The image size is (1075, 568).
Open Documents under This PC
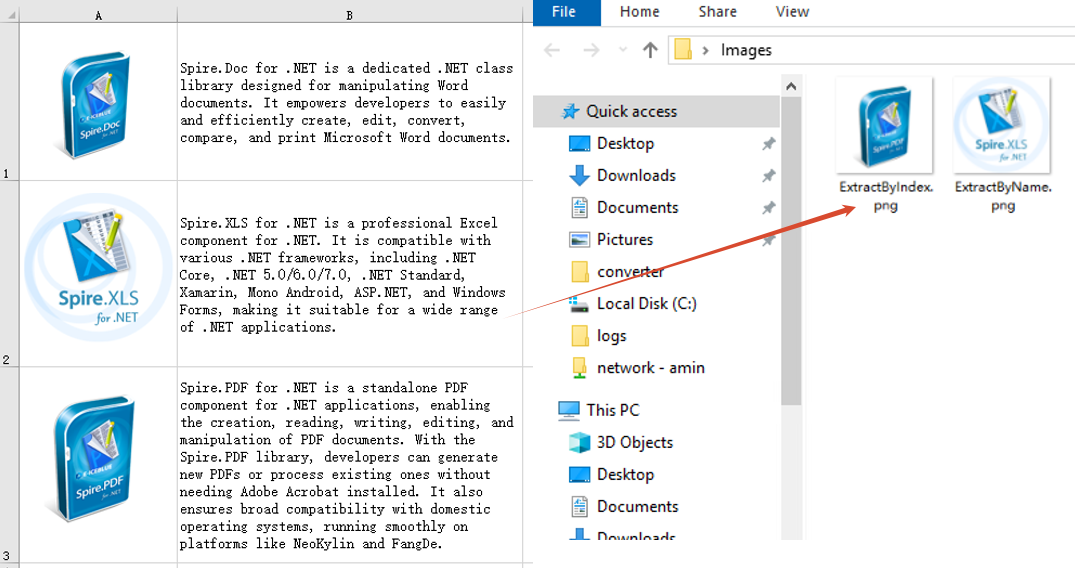coord(637,507)
